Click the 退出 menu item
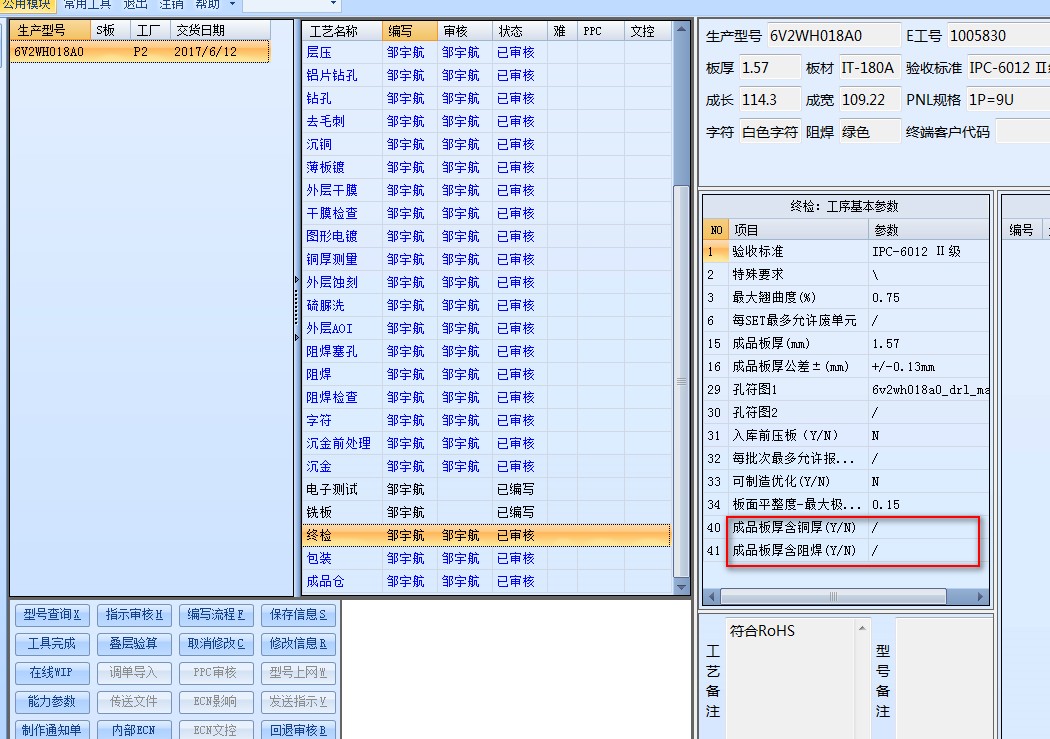1050x739 pixels. pyautogui.click(x=135, y=4)
